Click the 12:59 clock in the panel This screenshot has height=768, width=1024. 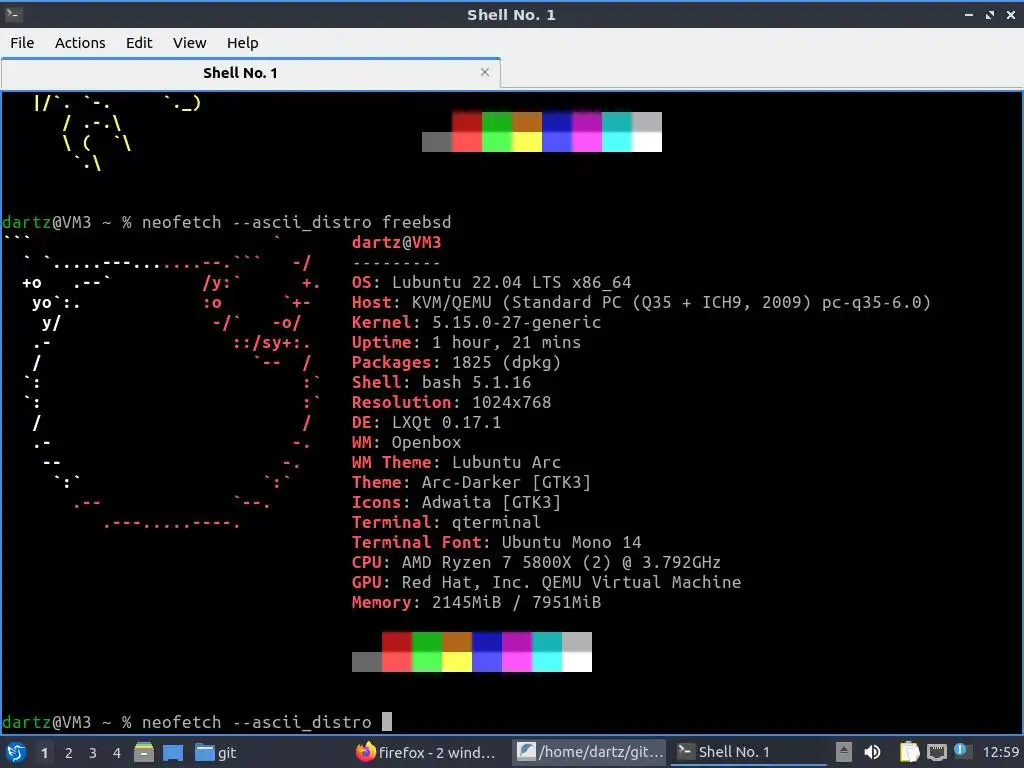1000,752
